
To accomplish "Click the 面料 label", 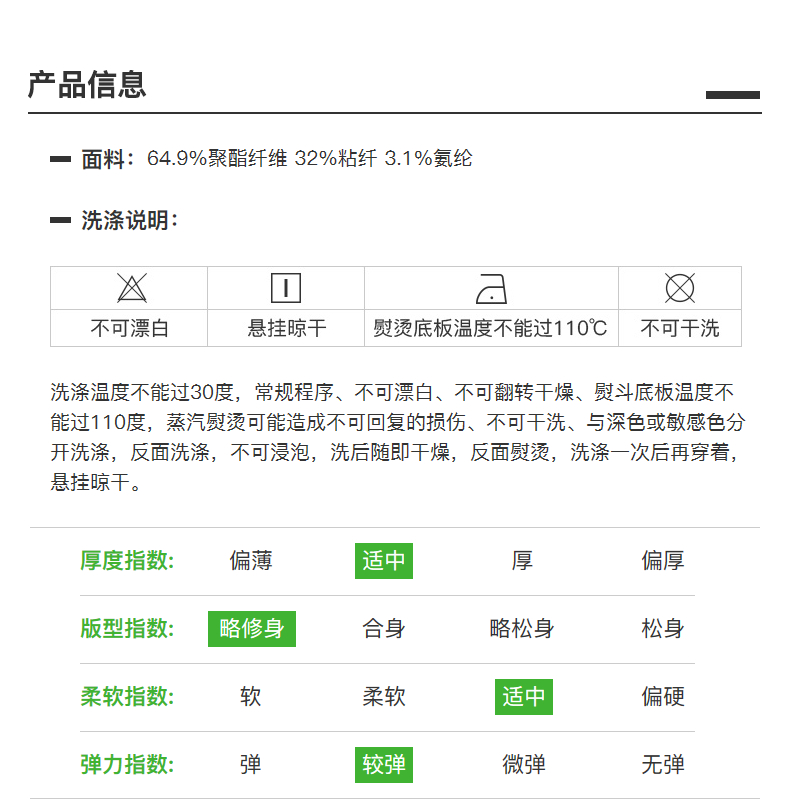I will 108,158.
